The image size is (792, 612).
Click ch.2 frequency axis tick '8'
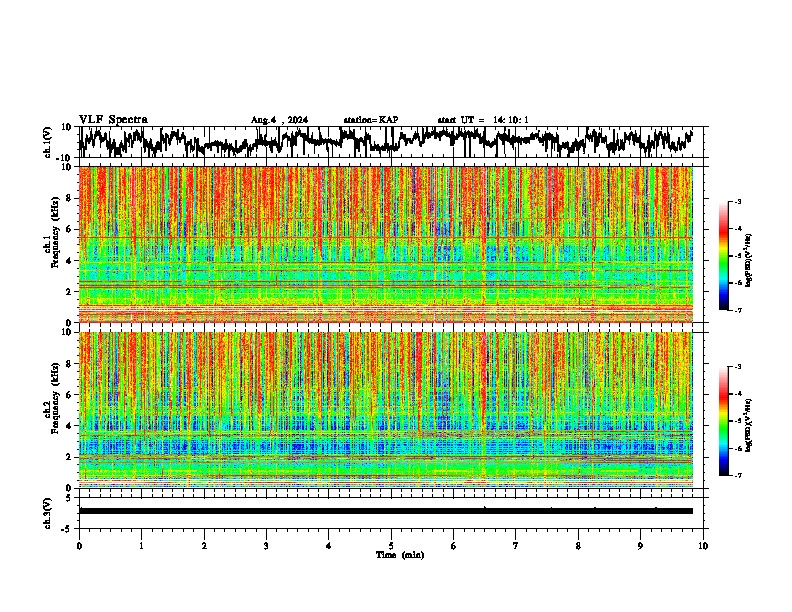click(70, 364)
